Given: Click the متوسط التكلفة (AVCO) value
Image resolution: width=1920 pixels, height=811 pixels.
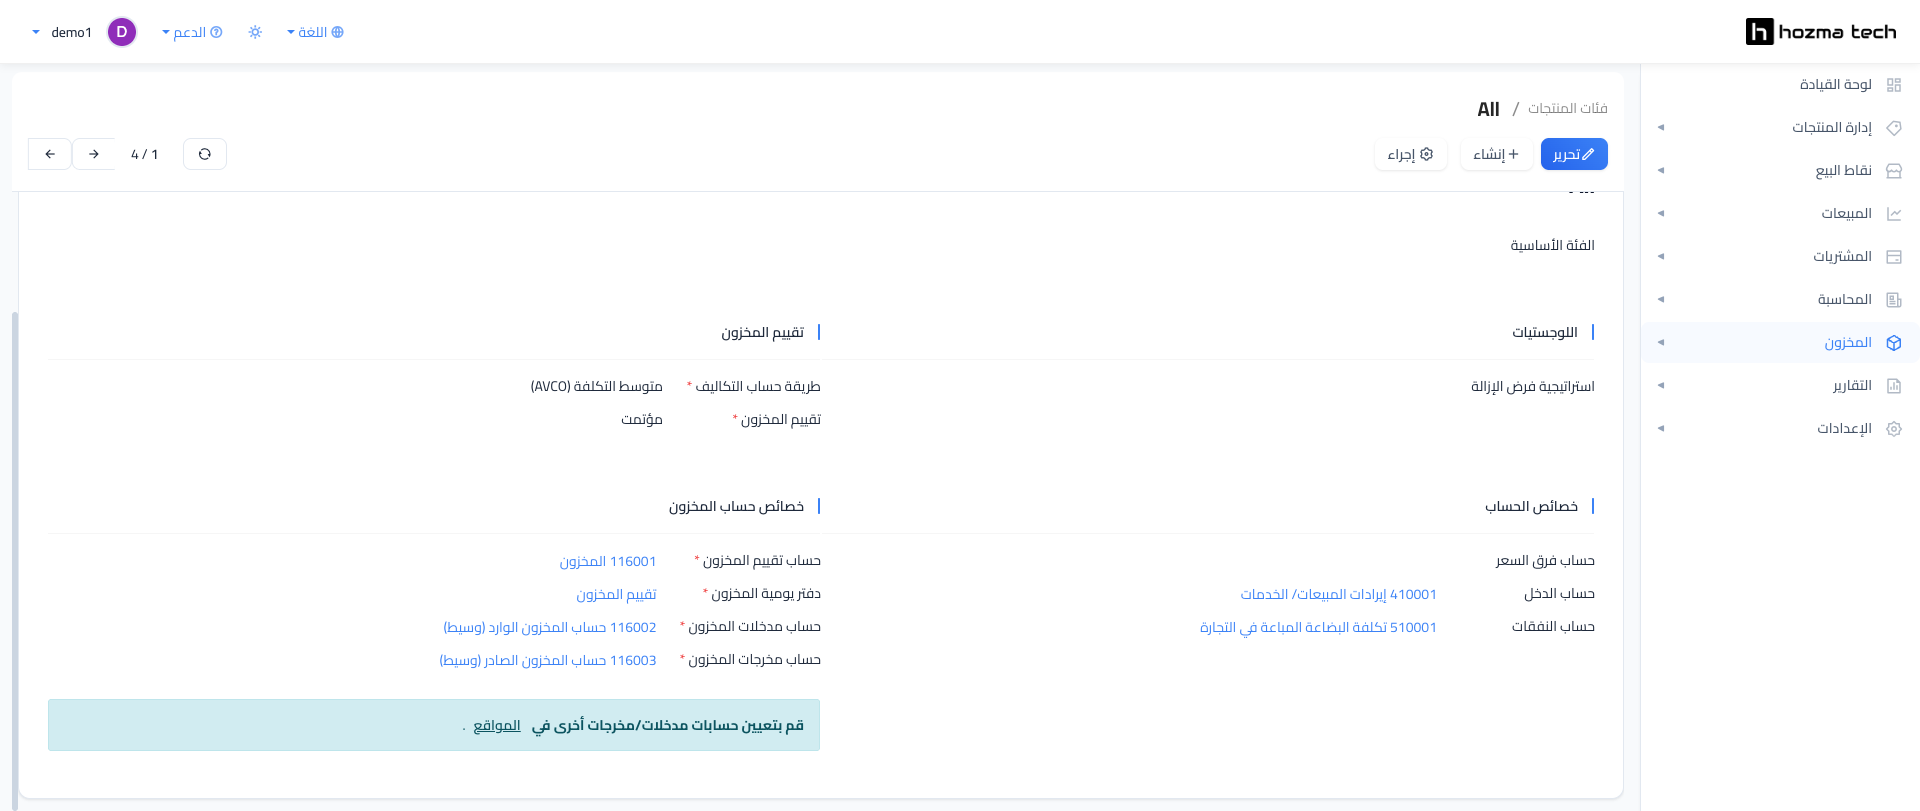Looking at the screenshot, I should 596,386.
